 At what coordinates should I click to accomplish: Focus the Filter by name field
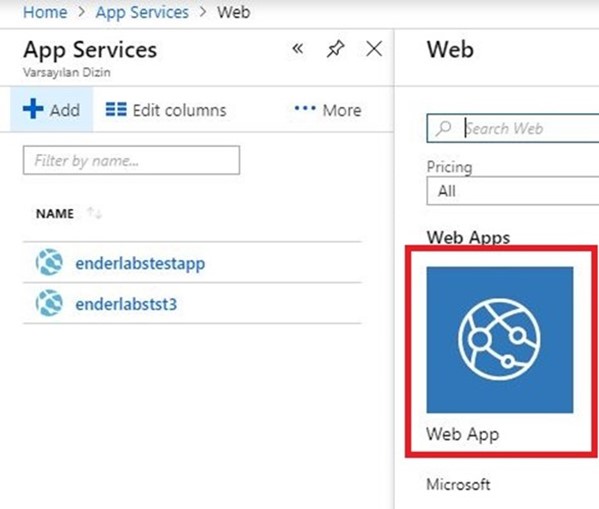pyautogui.click(x=131, y=160)
